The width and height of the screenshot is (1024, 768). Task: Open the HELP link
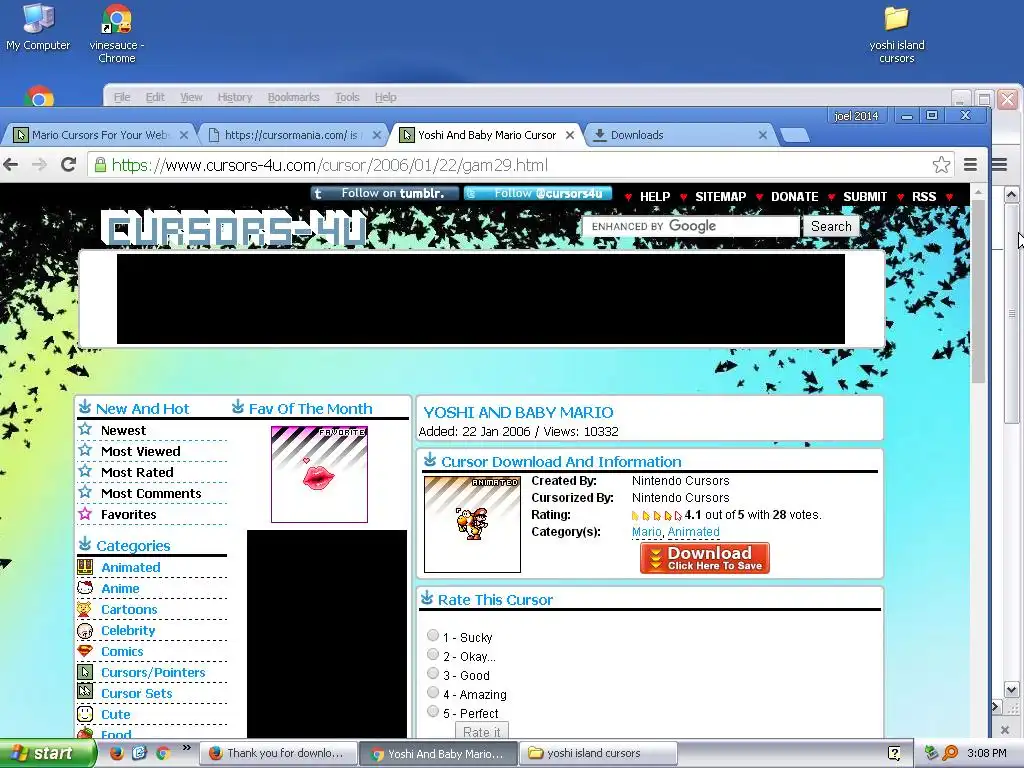(655, 197)
